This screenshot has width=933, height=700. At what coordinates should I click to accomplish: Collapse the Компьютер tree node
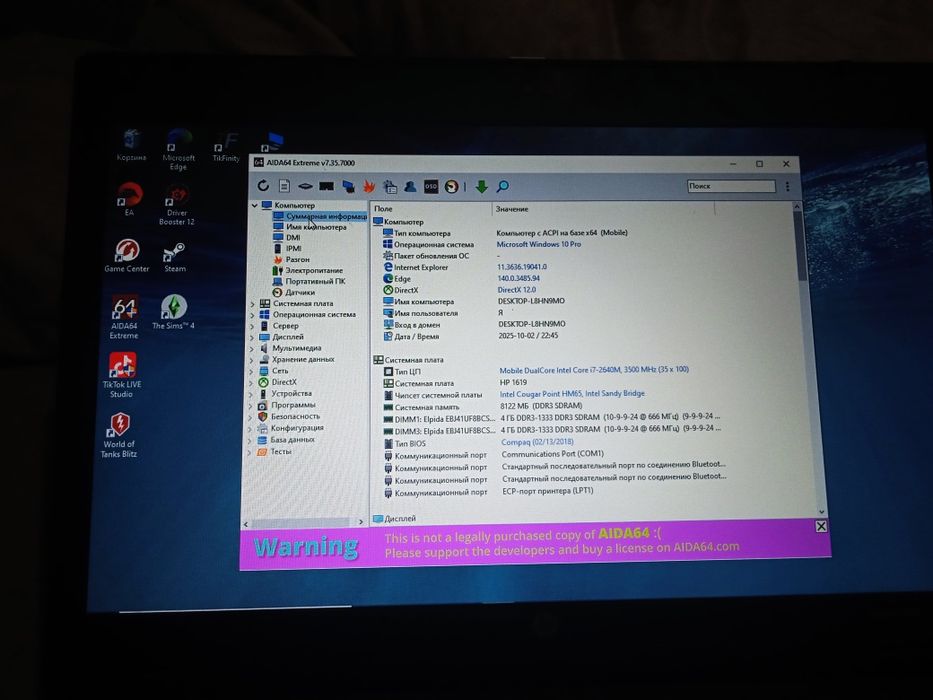click(x=255, y=205)
